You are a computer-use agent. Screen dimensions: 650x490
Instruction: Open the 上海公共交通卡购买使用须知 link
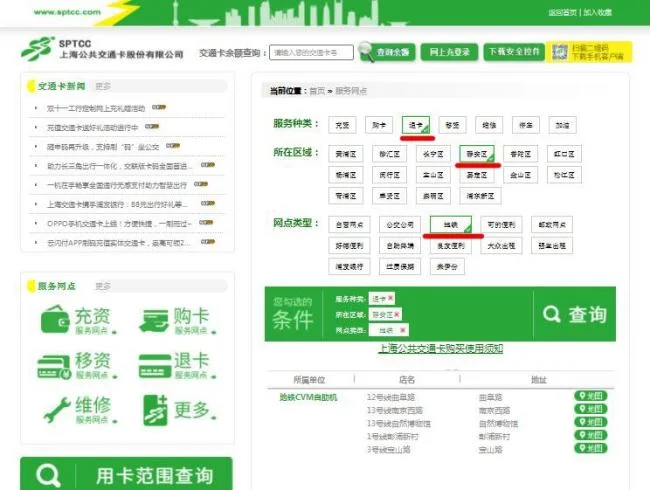point(441,349)
